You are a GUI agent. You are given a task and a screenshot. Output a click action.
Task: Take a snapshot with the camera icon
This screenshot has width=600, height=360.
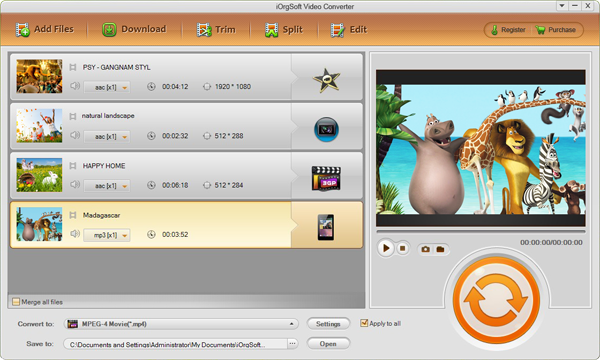(x=426, y=249)
